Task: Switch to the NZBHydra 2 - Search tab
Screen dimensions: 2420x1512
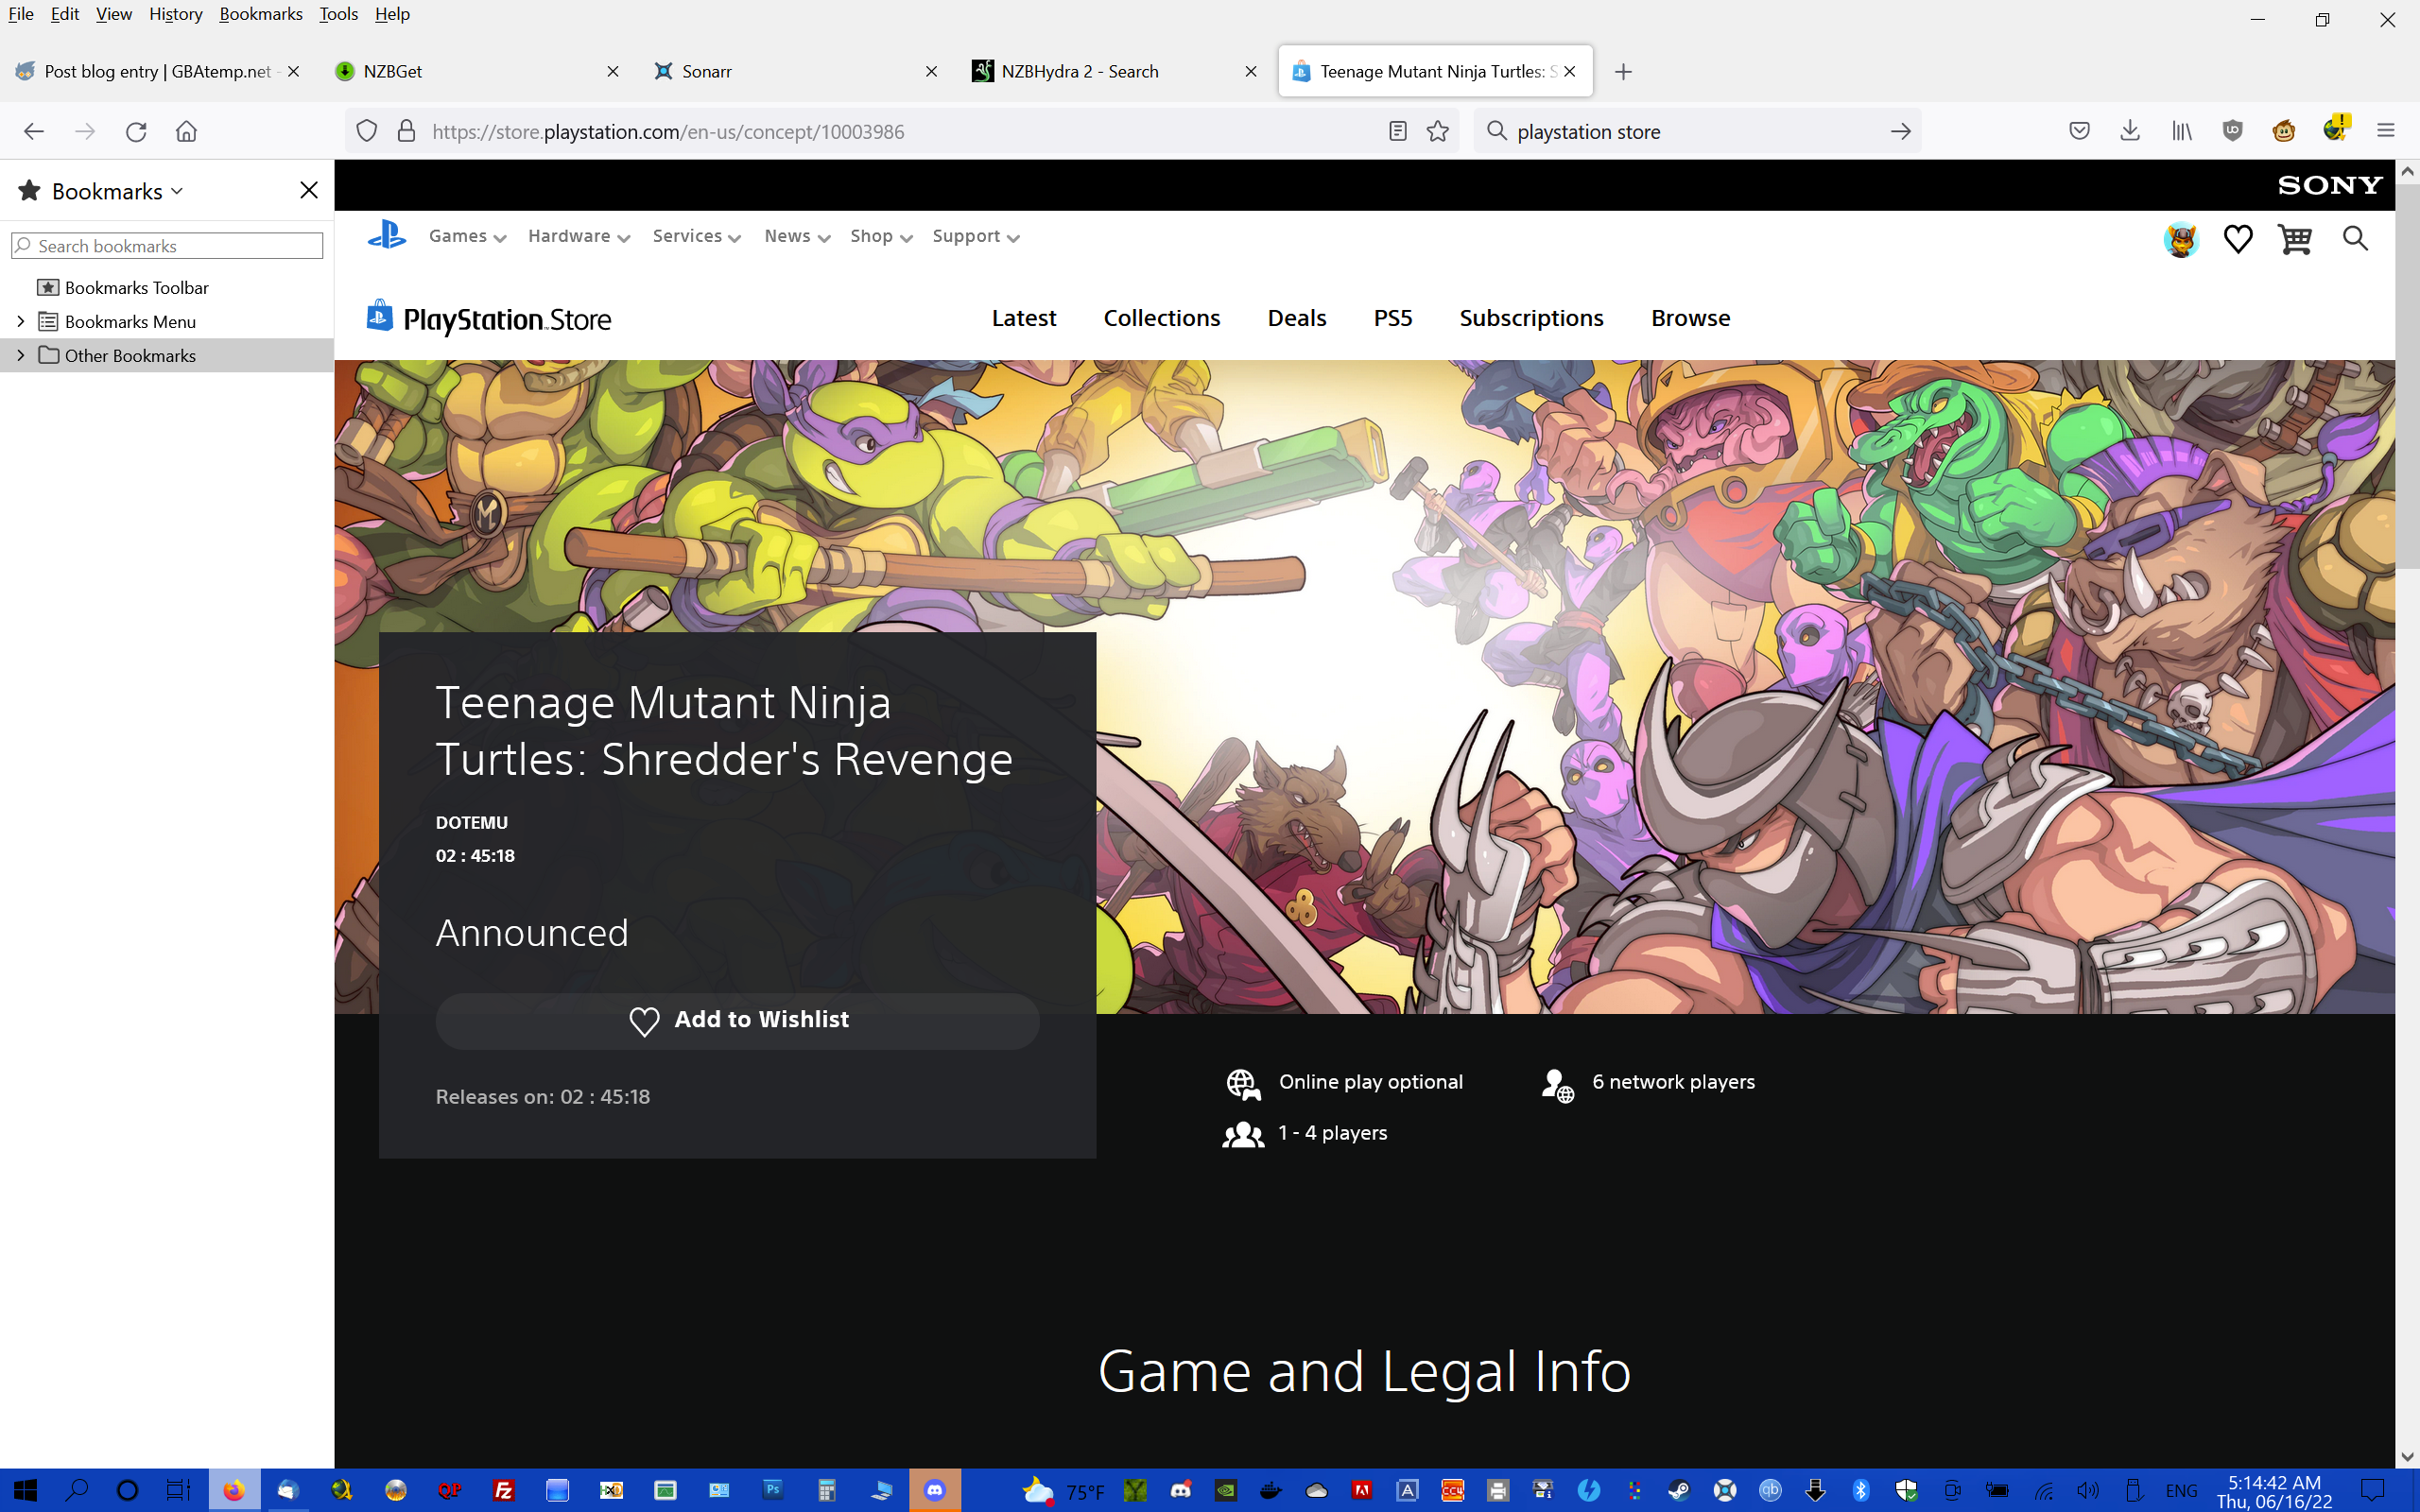Action: tap(1114, 72)
